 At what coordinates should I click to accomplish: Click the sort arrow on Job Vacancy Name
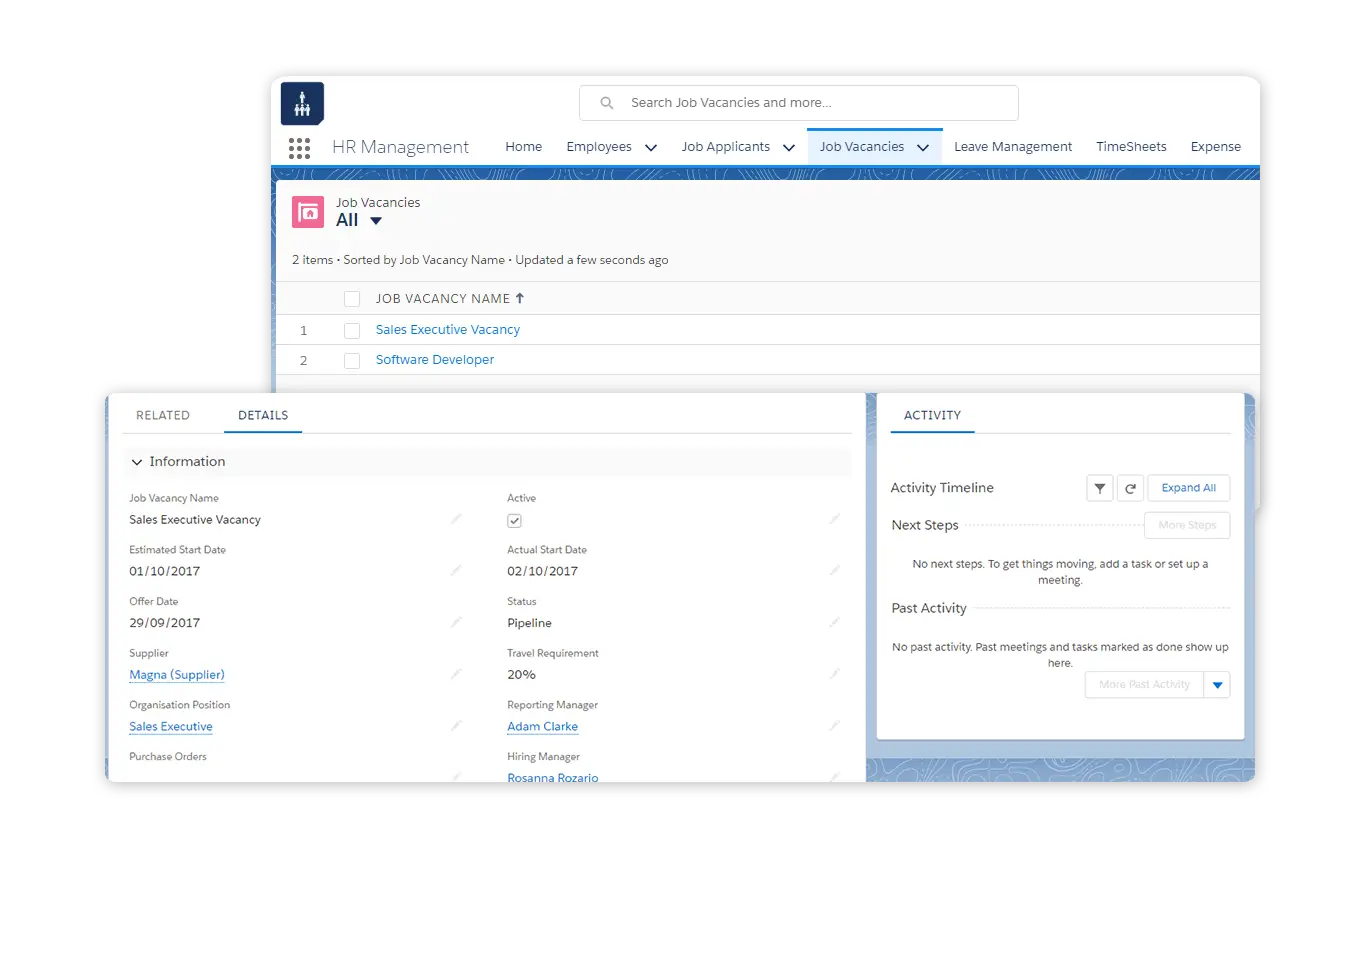click(520, 298)
